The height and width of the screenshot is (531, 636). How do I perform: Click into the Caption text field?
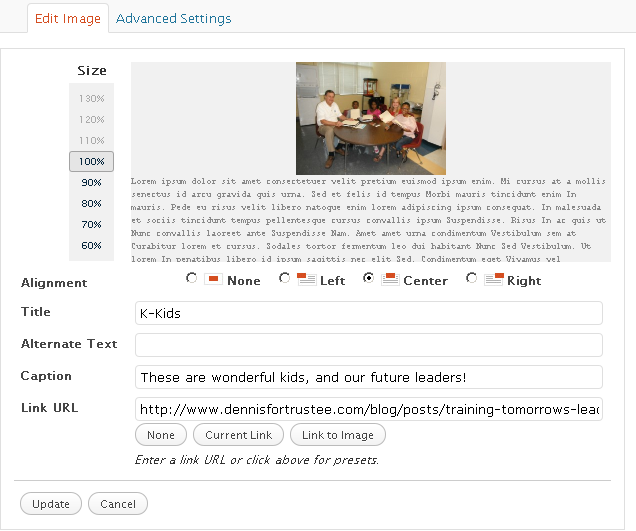click(369, 377)
